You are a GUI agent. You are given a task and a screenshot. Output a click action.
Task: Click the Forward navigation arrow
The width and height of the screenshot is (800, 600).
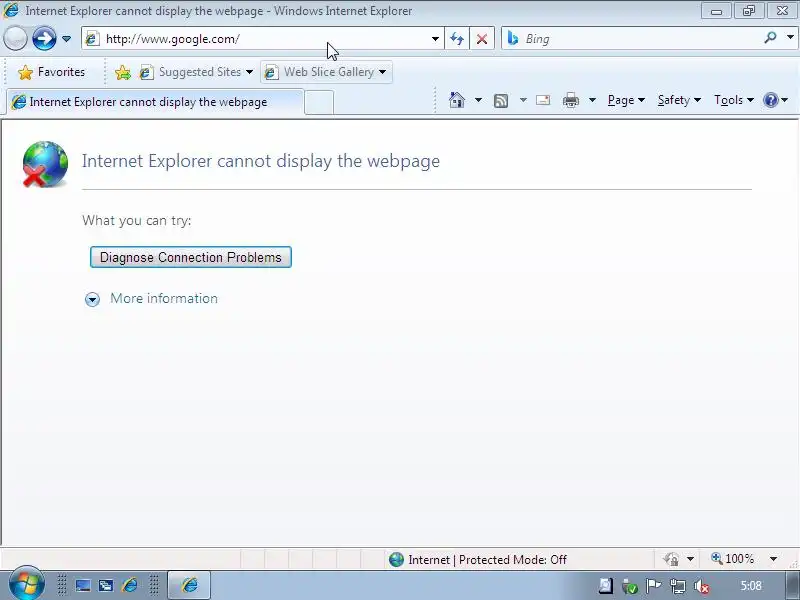pyautogui.click(x=44, y=39)
